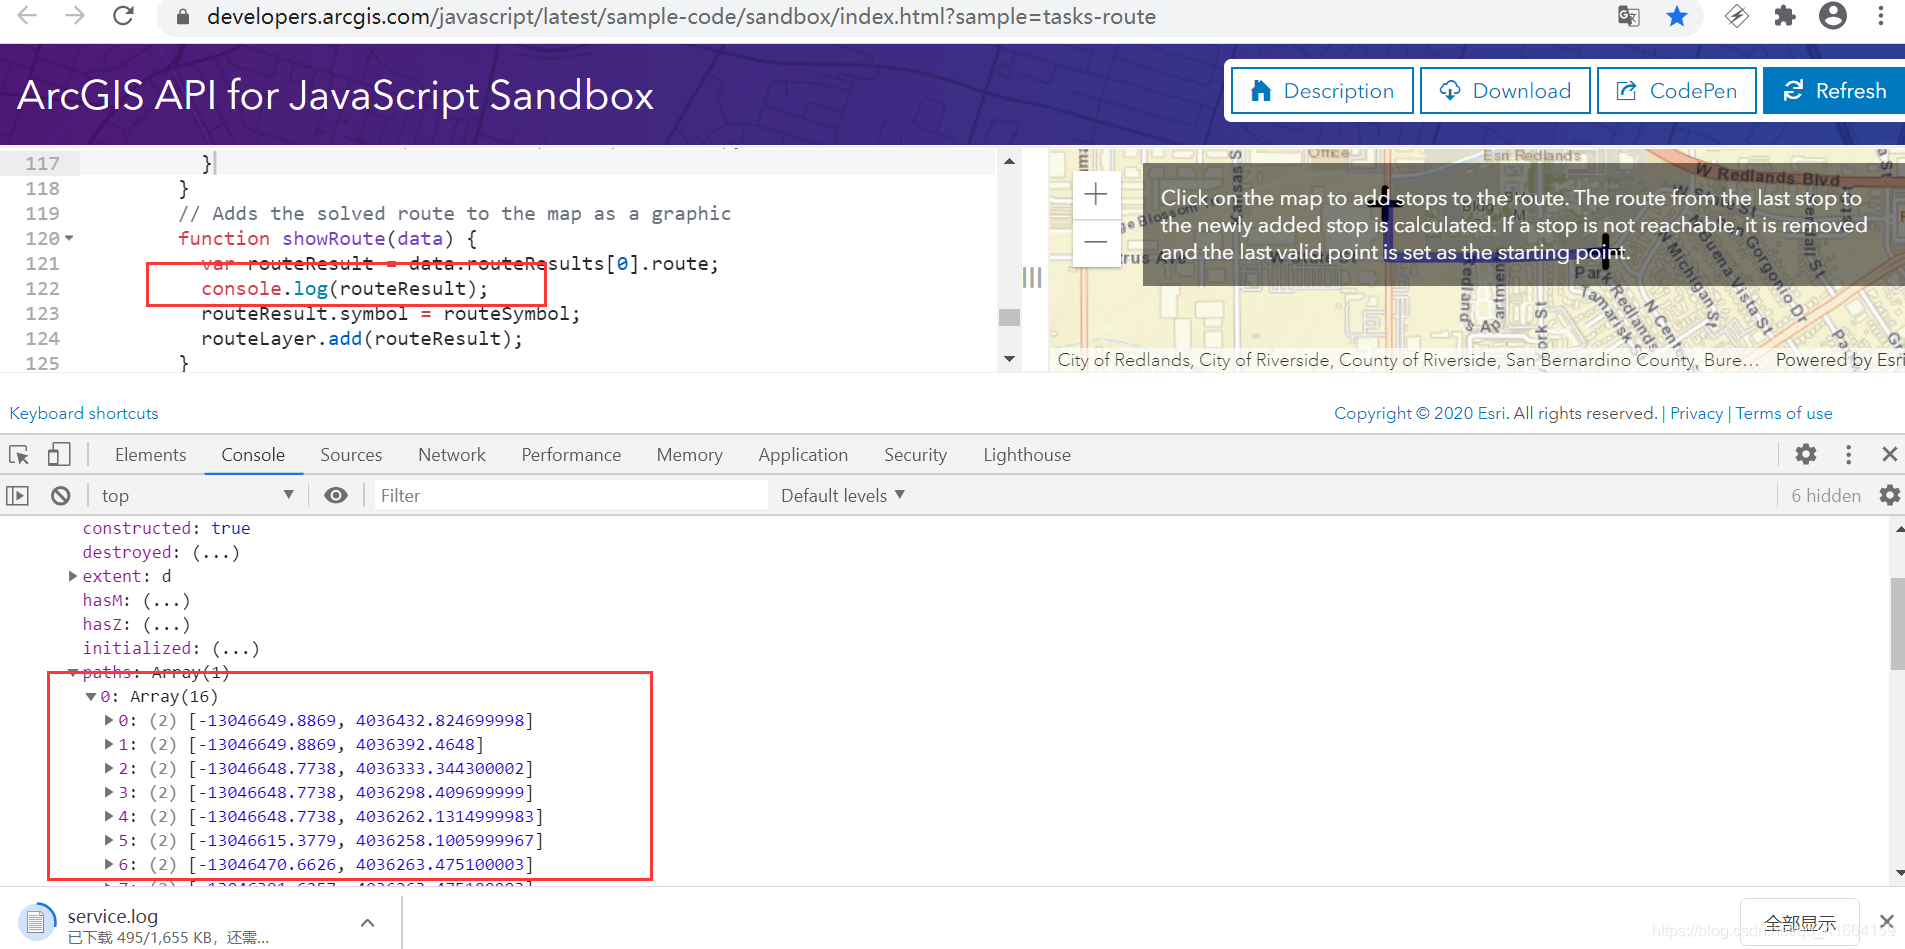The width and height of the screenshot is (1905, 949).
Task: Open the service.log download options chevron
Action: click(x=367, y=923)
